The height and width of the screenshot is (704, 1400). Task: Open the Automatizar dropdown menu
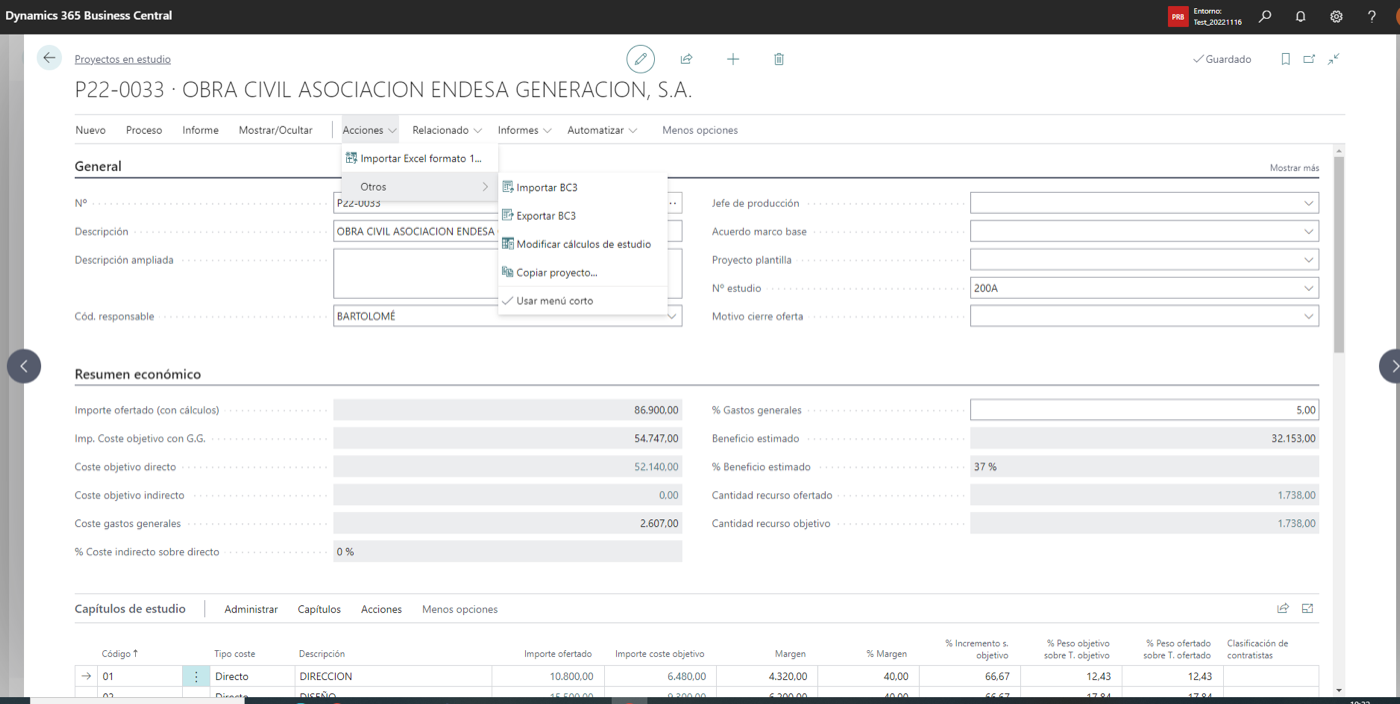pos(603,130)
